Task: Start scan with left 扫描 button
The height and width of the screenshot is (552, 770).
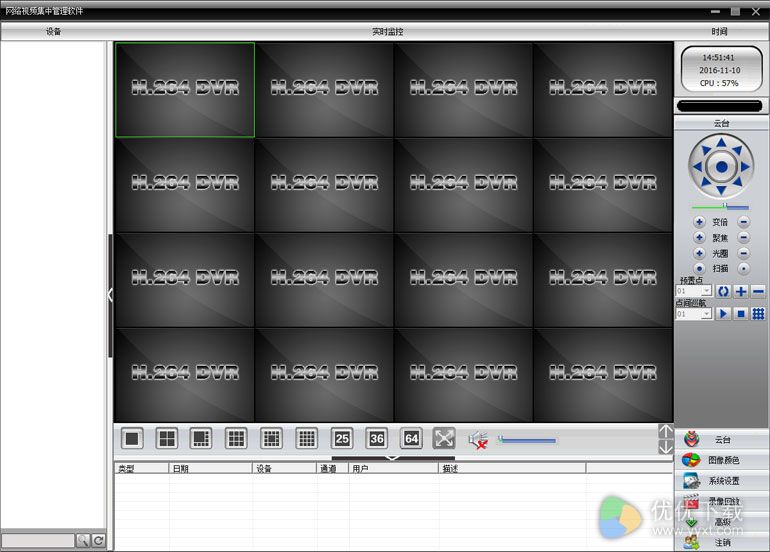Action: coord(699,269)
